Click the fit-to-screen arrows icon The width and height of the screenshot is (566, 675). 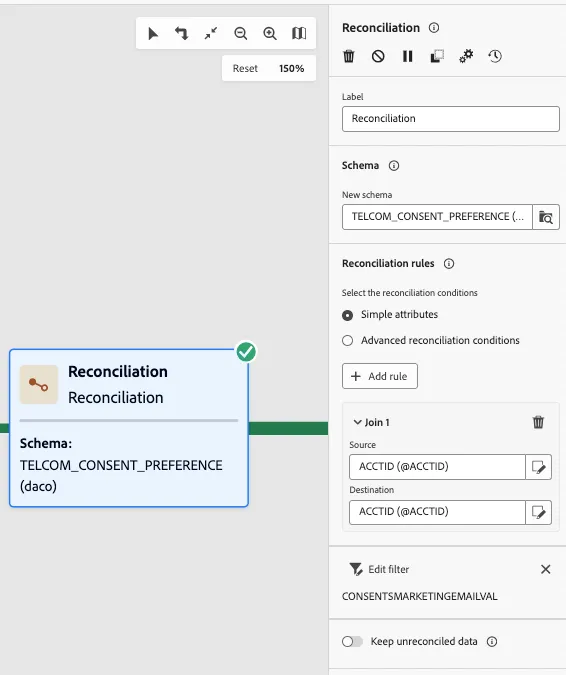click(211, 34)
